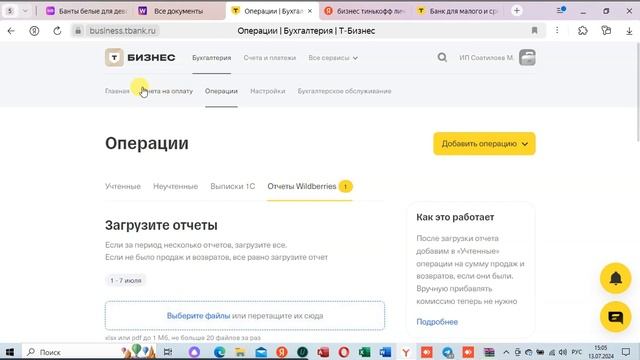
Task: Open Alice assistant purple icon on taskbar
Action: [194, 352]
